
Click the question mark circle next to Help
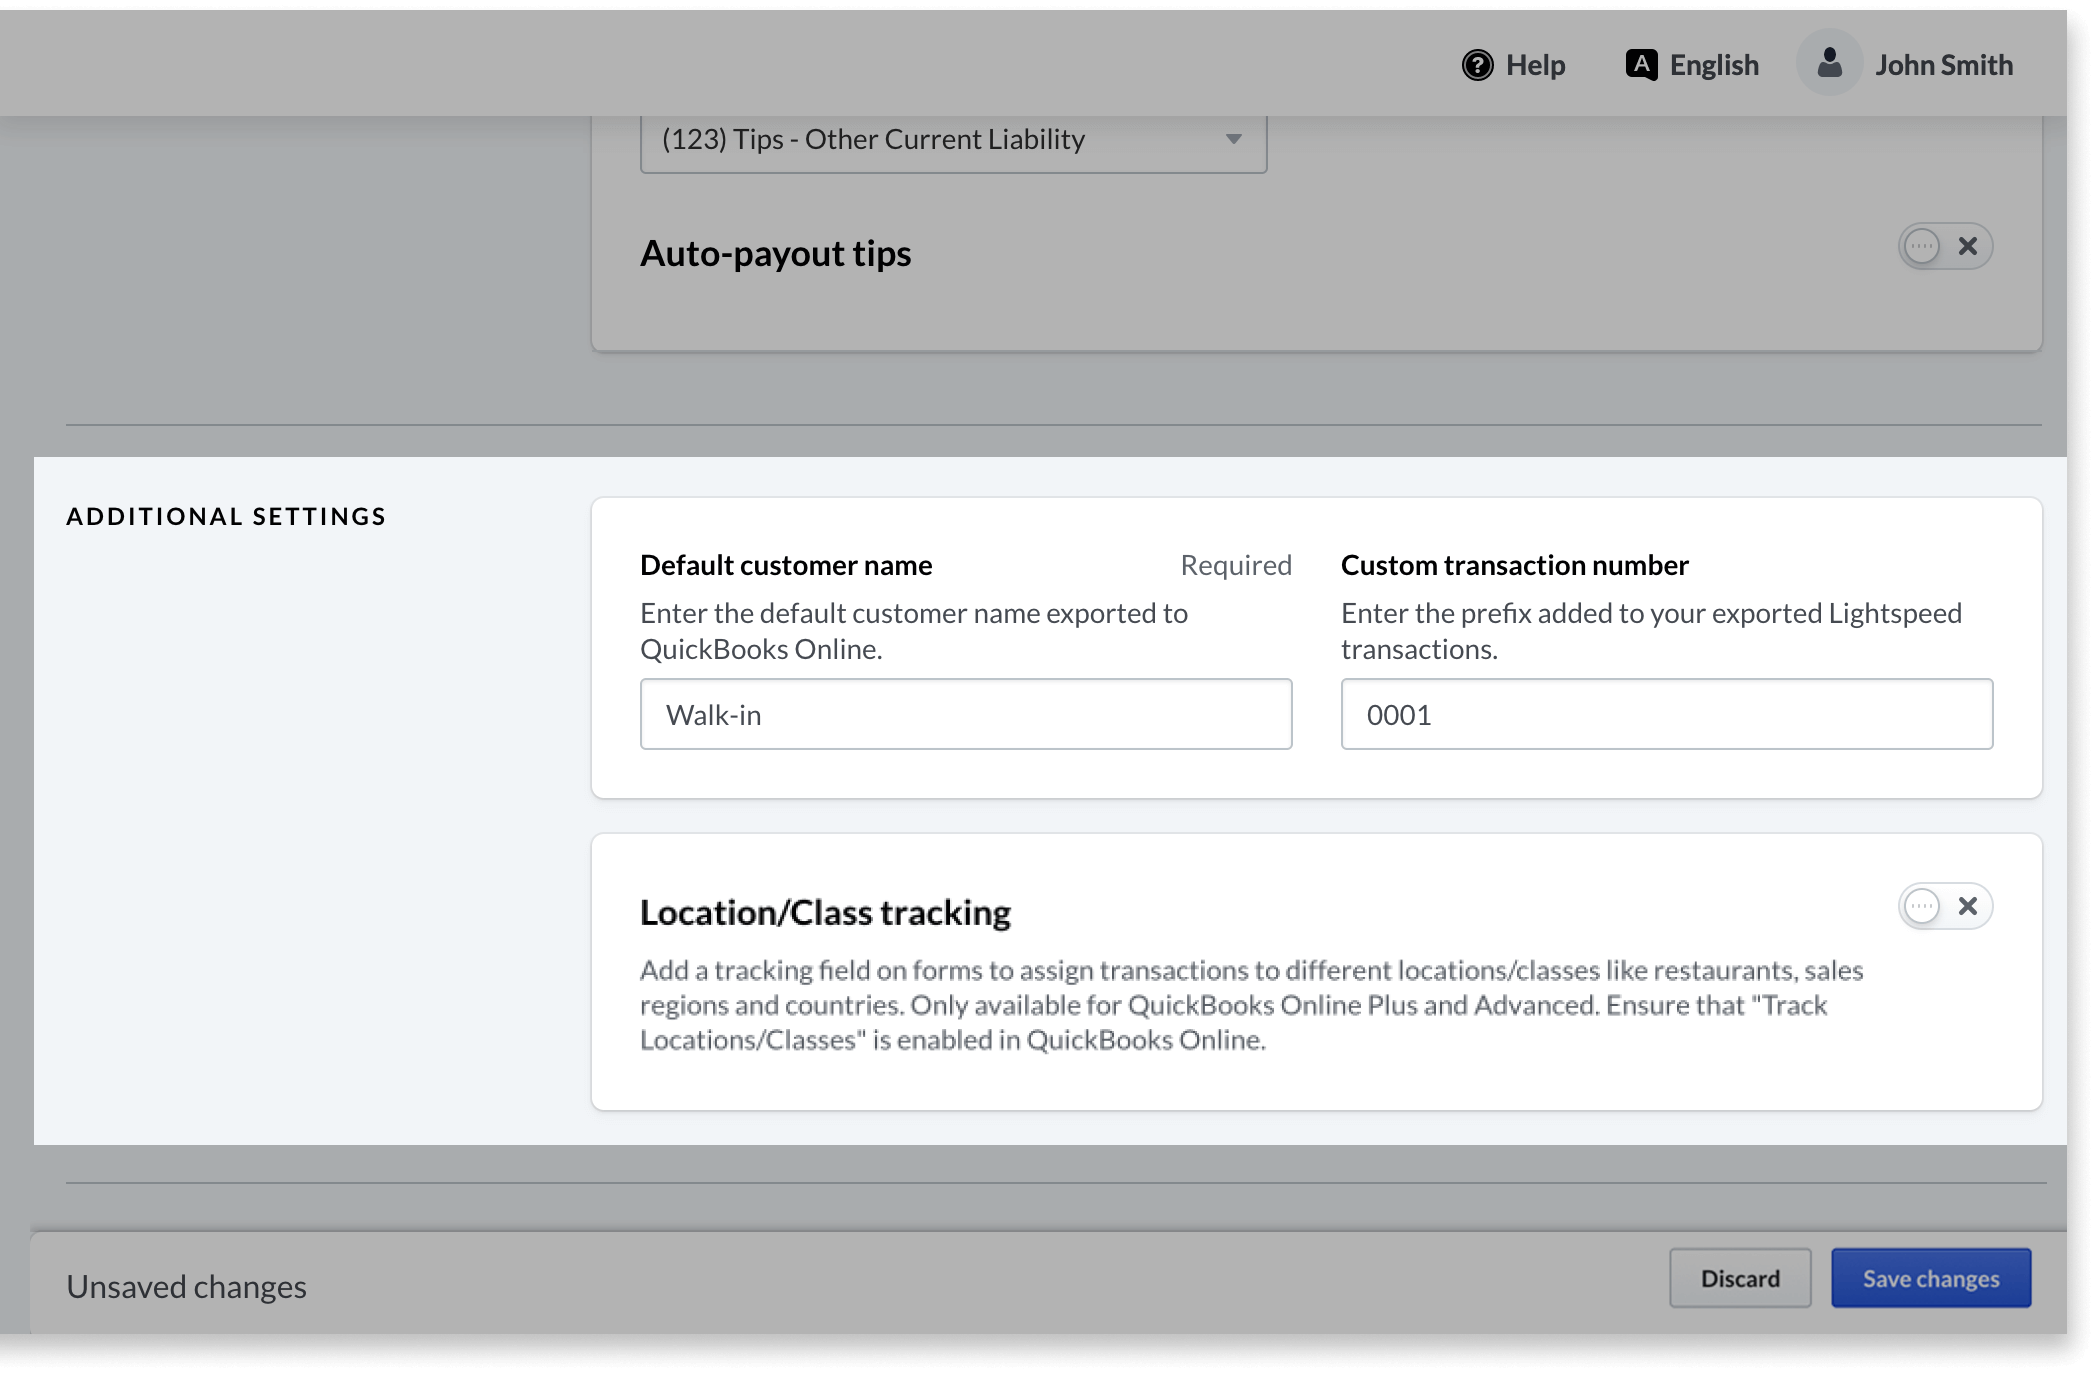(1478, 64)
